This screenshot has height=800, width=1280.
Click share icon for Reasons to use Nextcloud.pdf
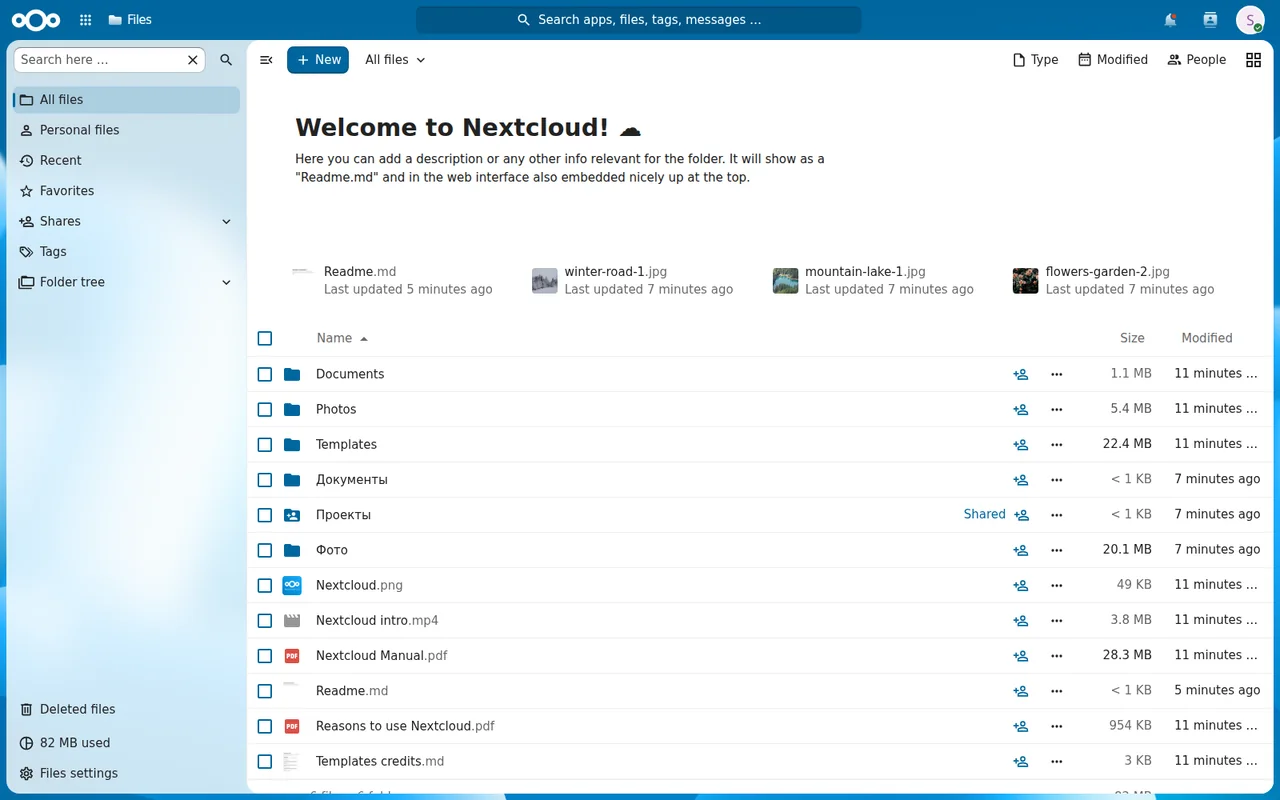1021,726
